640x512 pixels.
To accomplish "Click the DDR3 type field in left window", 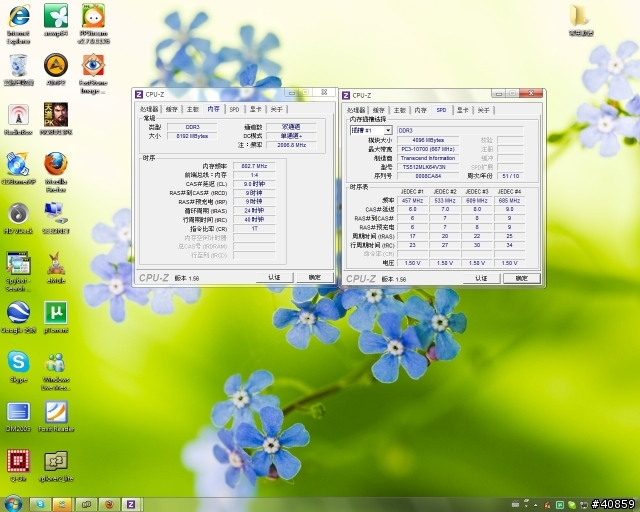I will [x=191, y=127].
